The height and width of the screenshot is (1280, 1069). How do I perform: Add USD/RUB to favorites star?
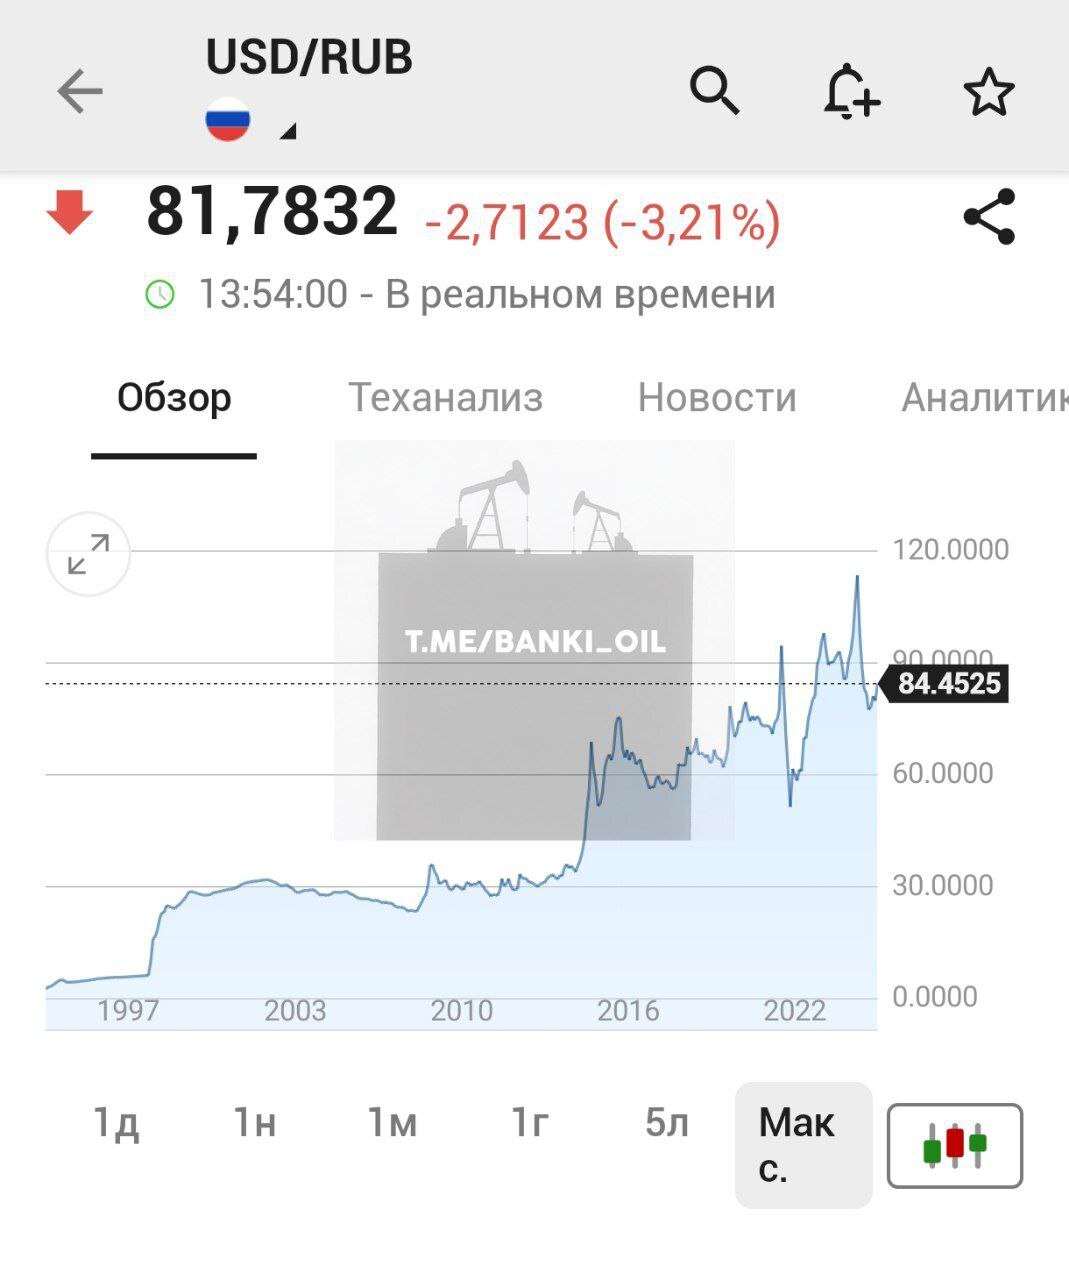pos(989,92)
